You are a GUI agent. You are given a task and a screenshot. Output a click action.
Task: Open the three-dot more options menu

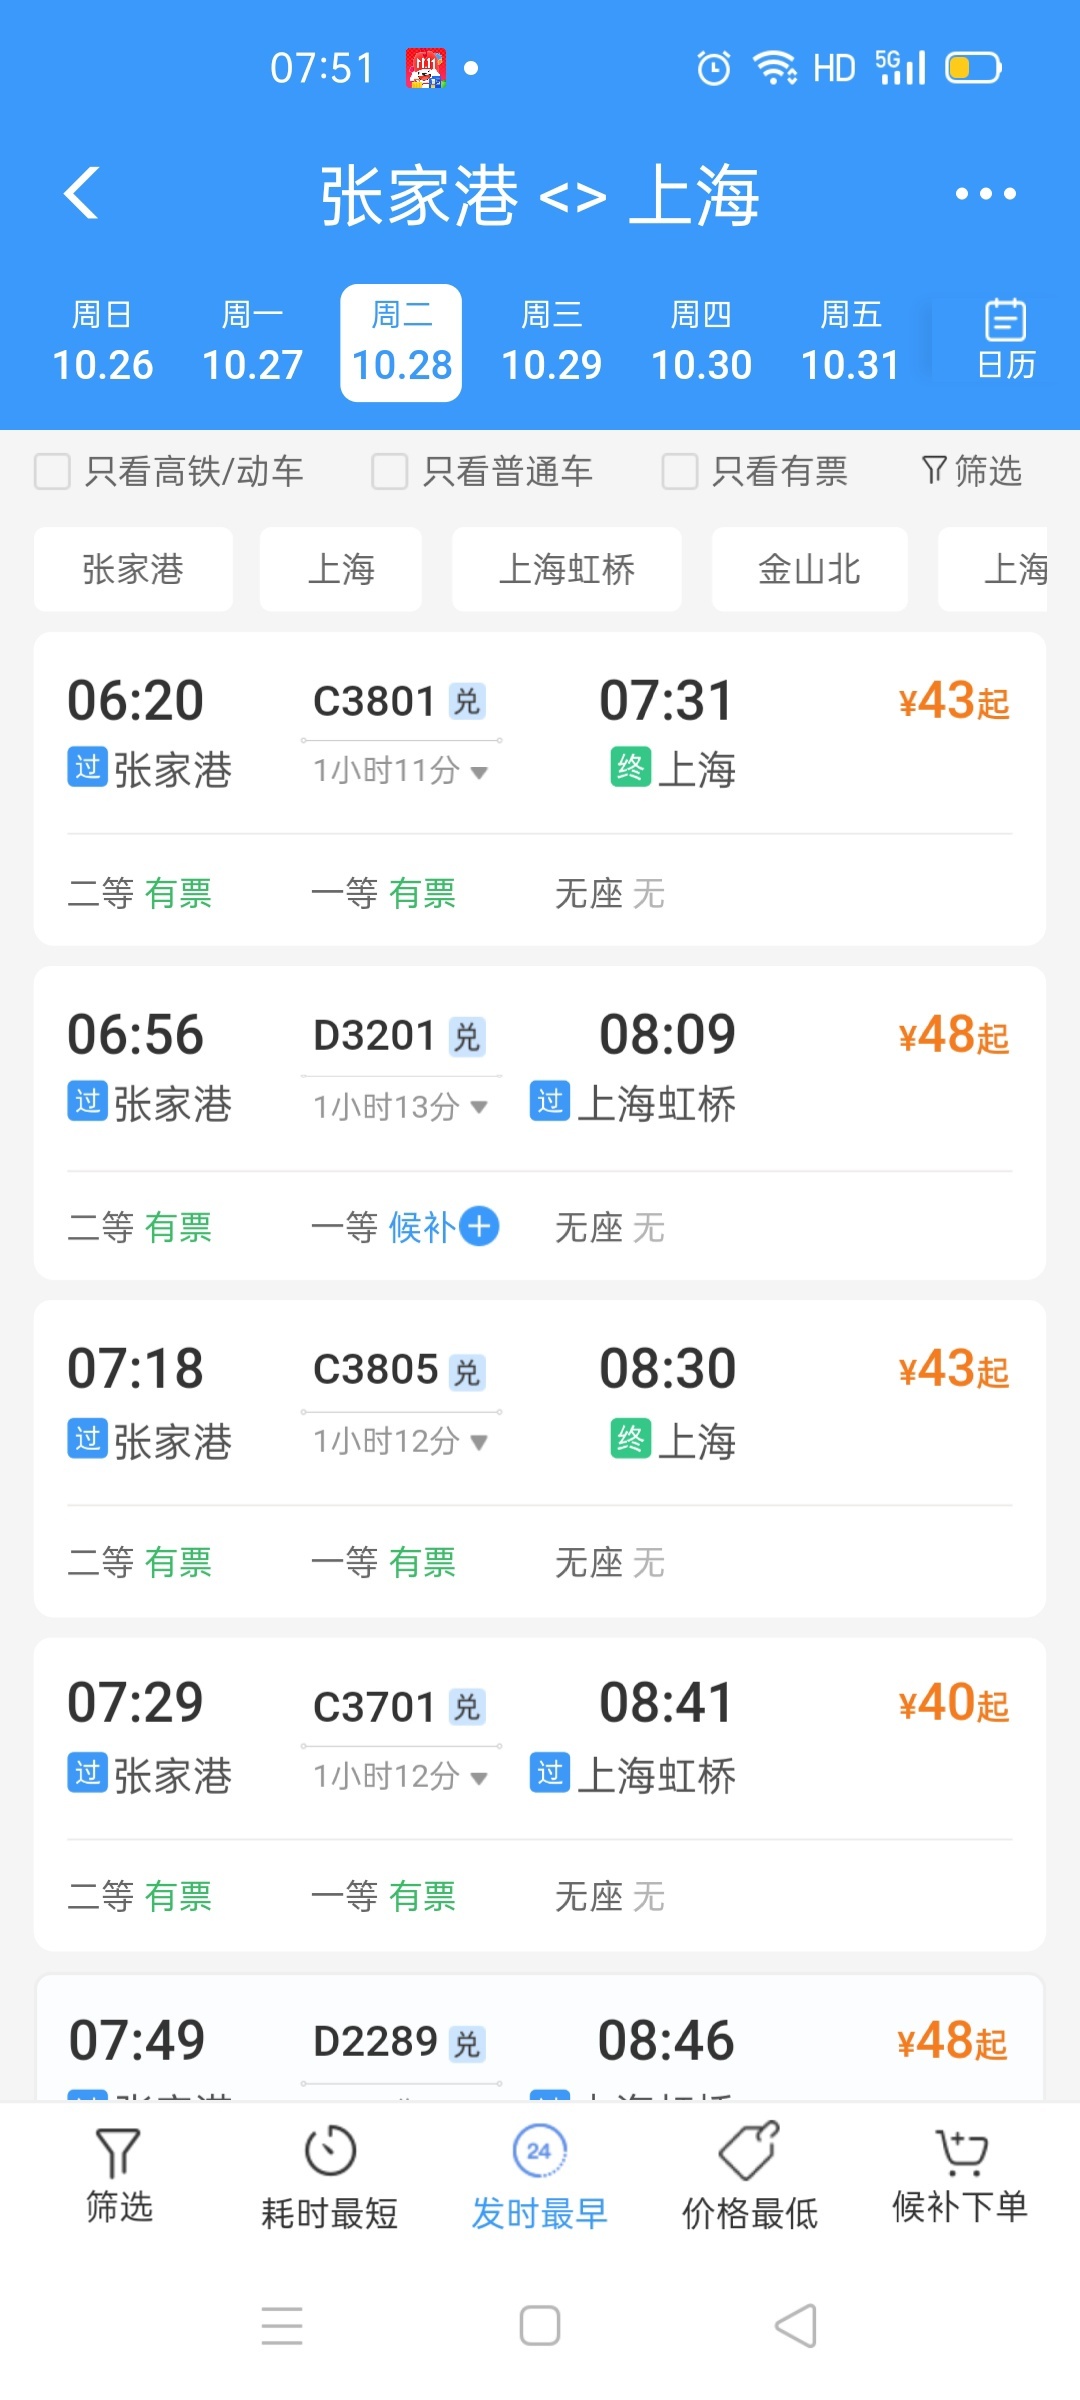point(985,194)
